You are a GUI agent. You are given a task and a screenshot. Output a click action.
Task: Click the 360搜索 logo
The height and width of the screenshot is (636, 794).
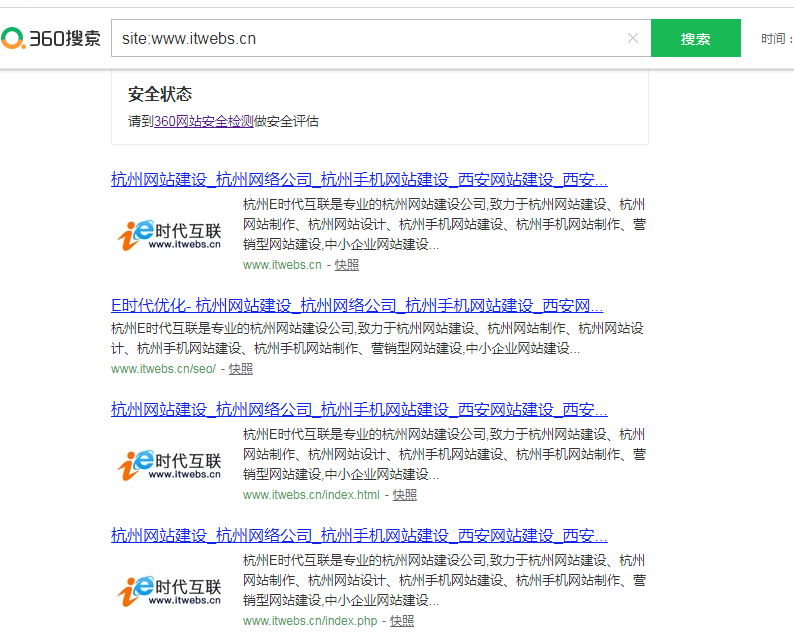(x=51, y=39)
